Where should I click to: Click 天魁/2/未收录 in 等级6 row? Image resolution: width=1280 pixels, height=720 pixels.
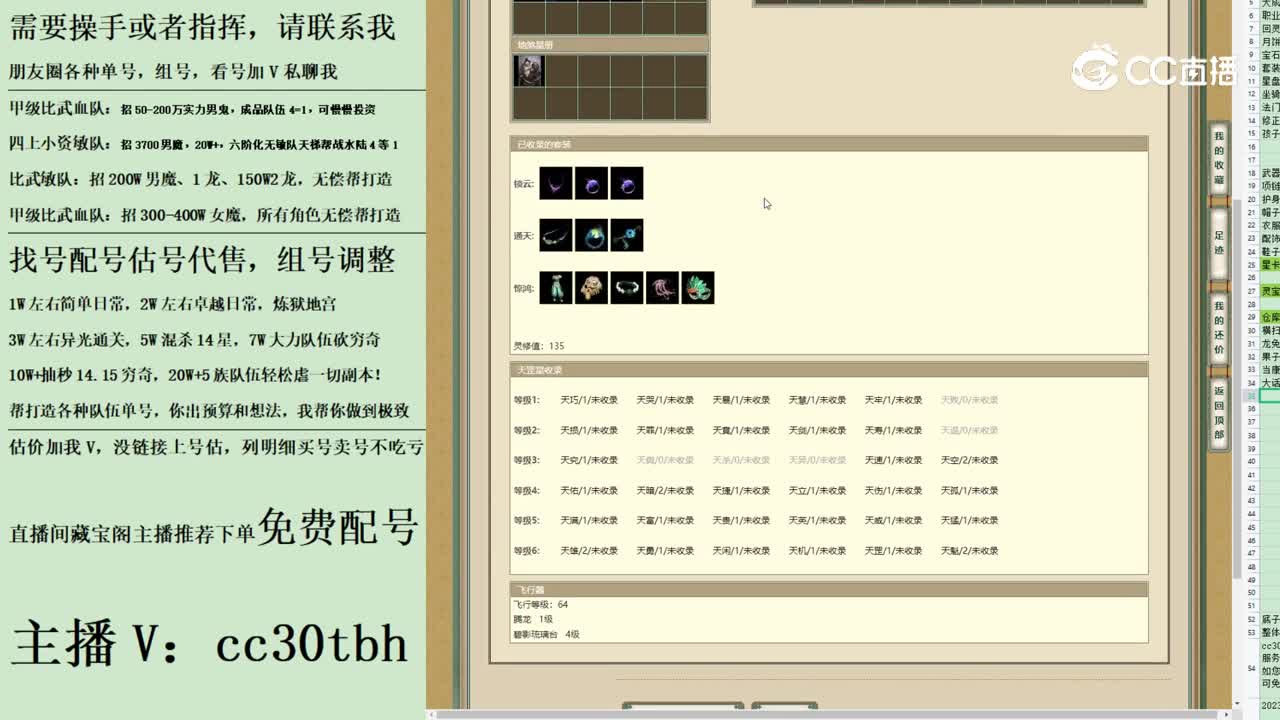(970, 550)
